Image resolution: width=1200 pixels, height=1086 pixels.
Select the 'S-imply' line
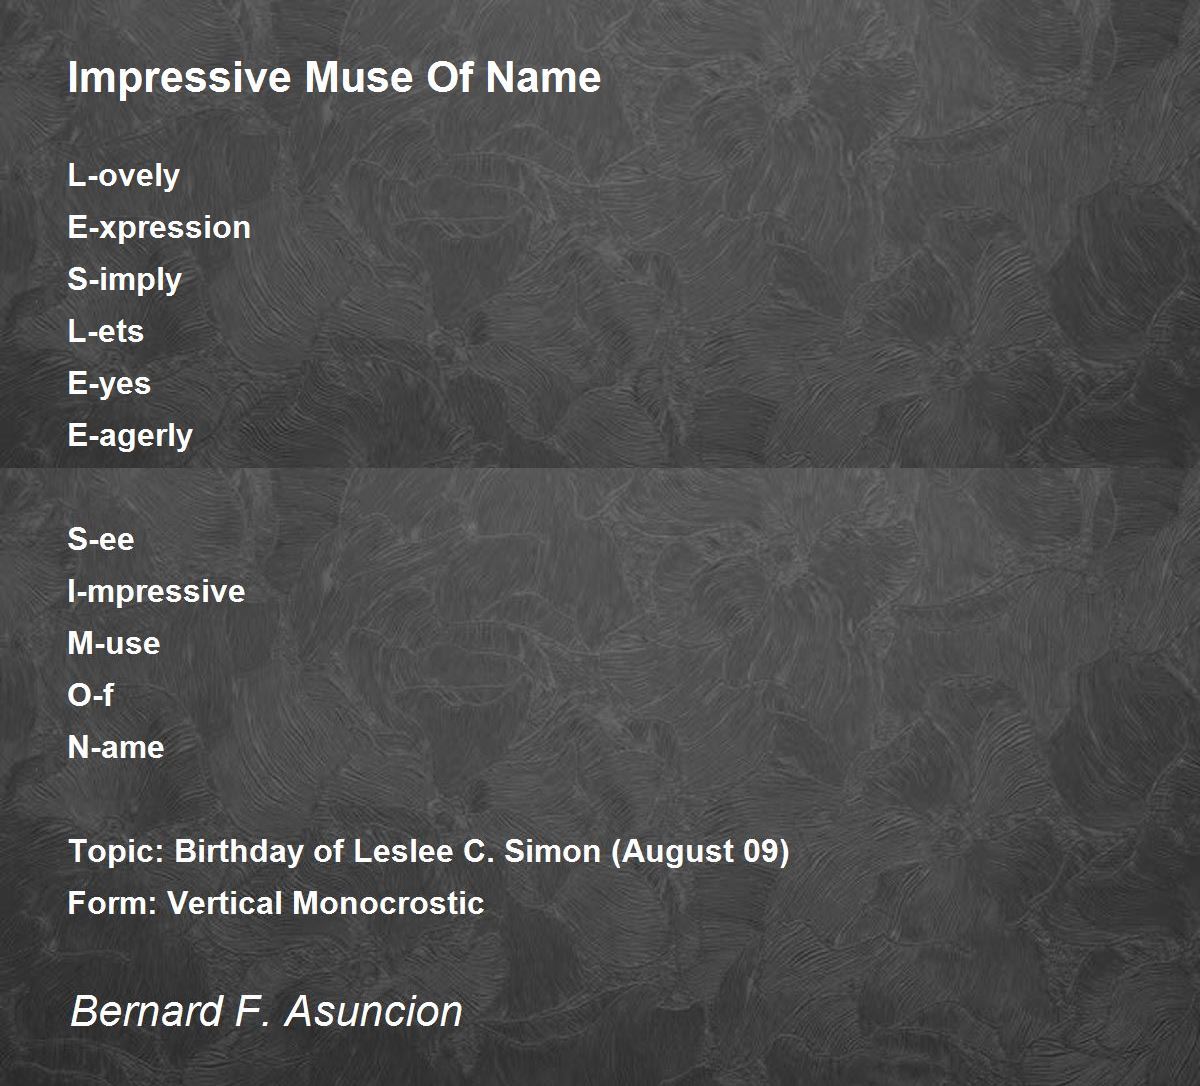click(x=125, y=280)
